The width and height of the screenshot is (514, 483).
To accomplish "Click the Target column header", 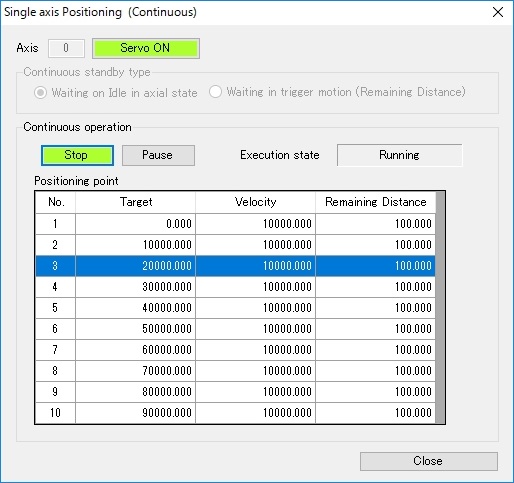I will coord(135,202).
